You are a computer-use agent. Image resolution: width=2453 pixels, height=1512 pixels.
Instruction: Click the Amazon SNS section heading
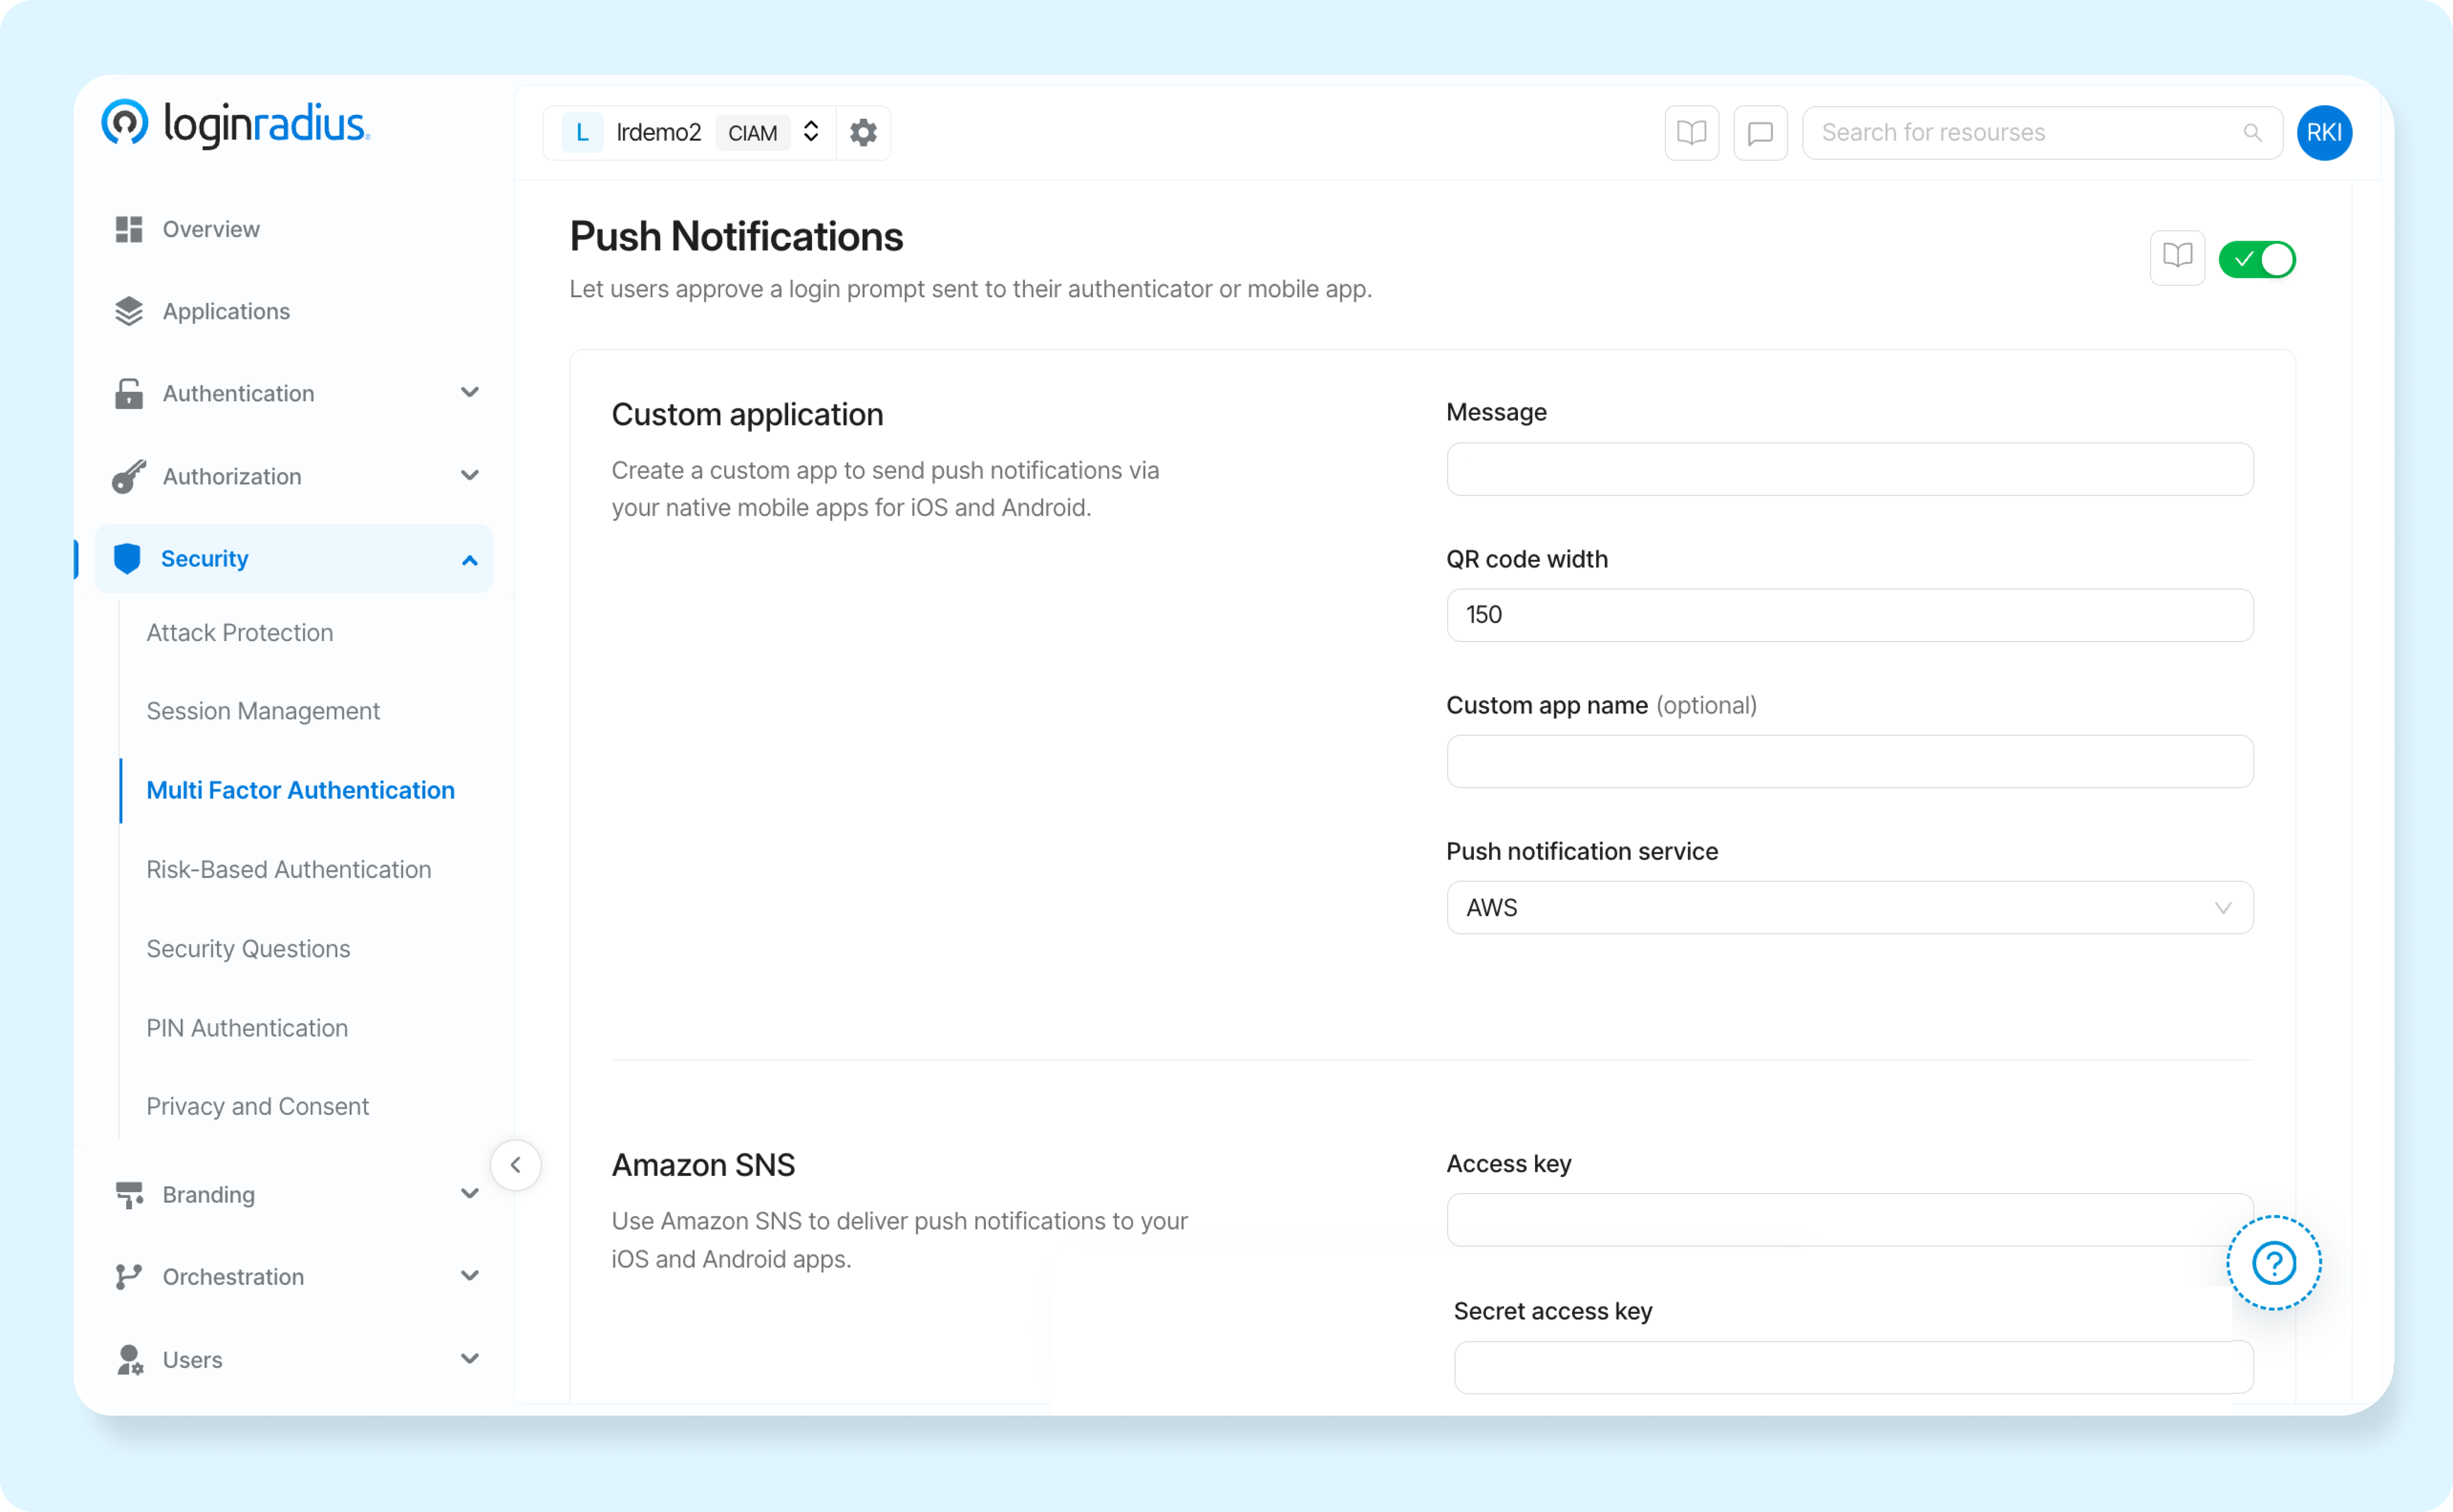(703, 1165)
